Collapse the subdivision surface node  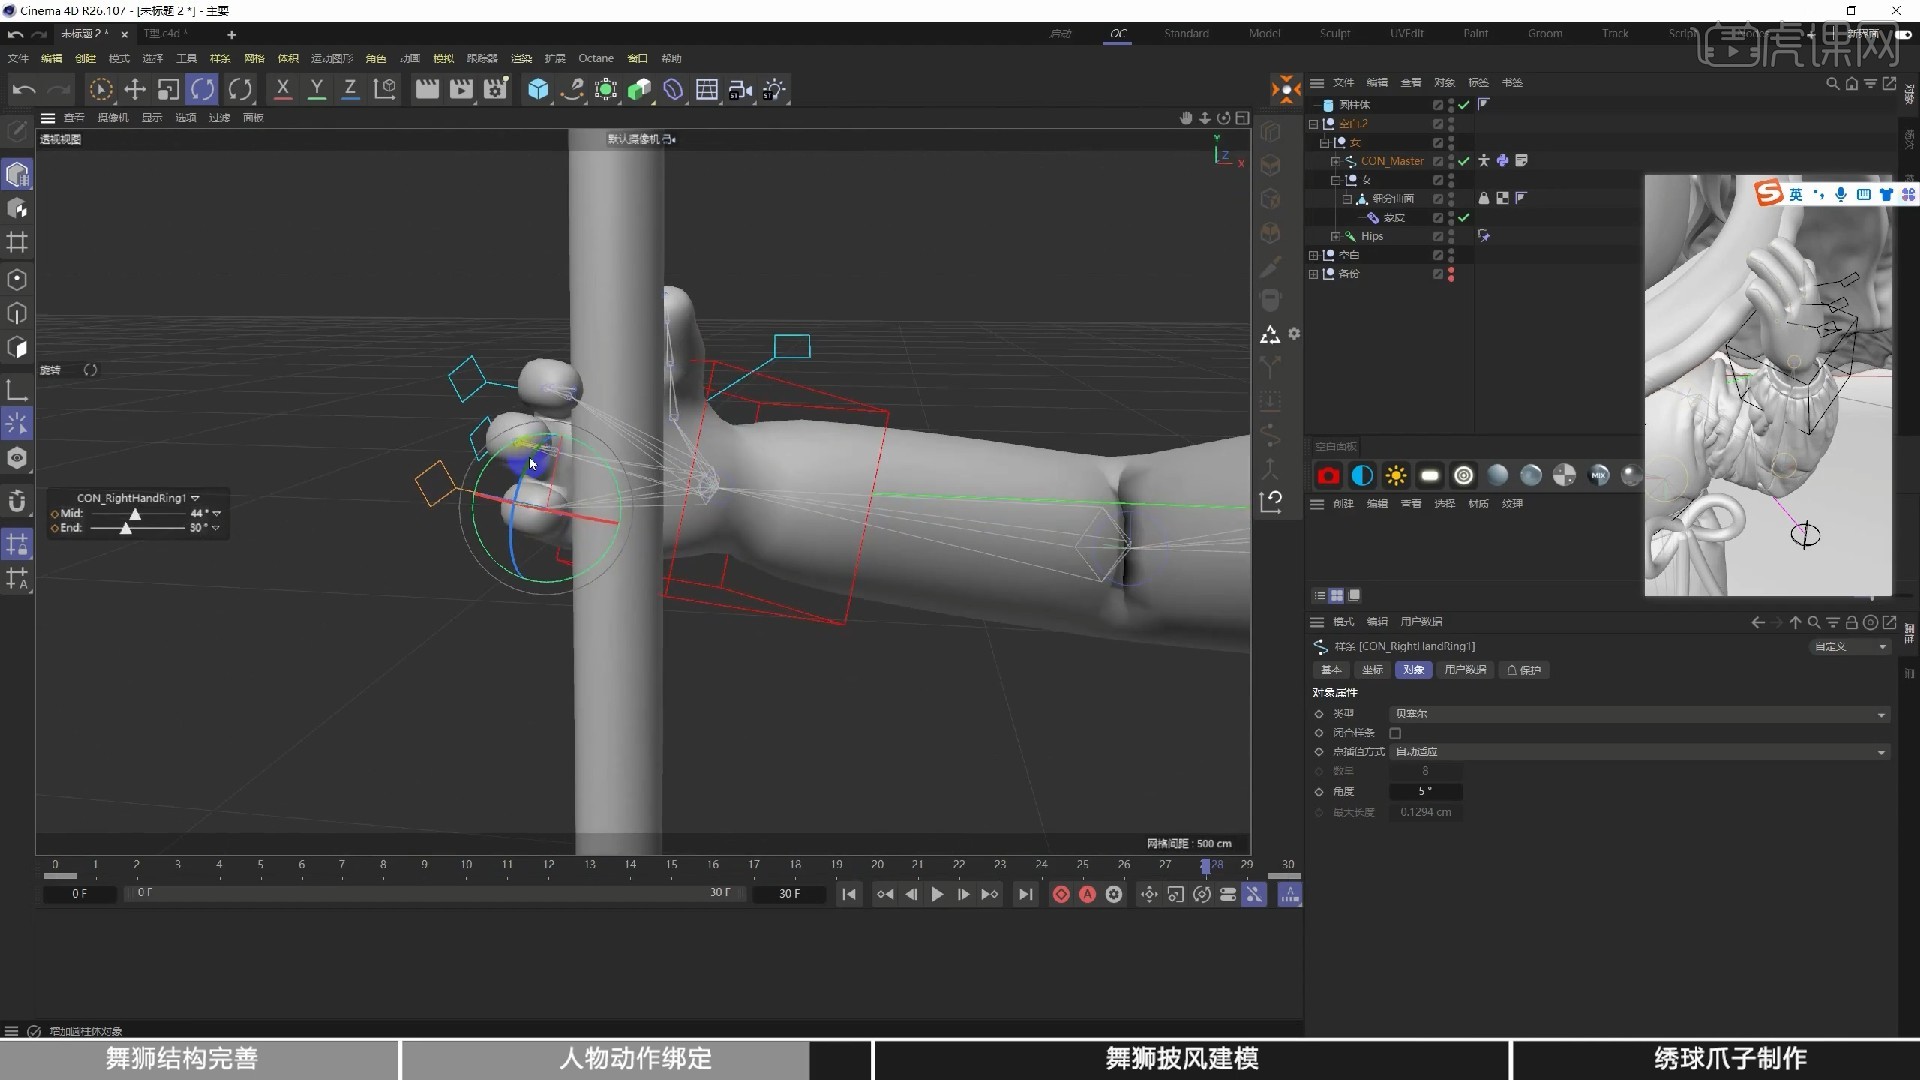tap(1347, 199)
